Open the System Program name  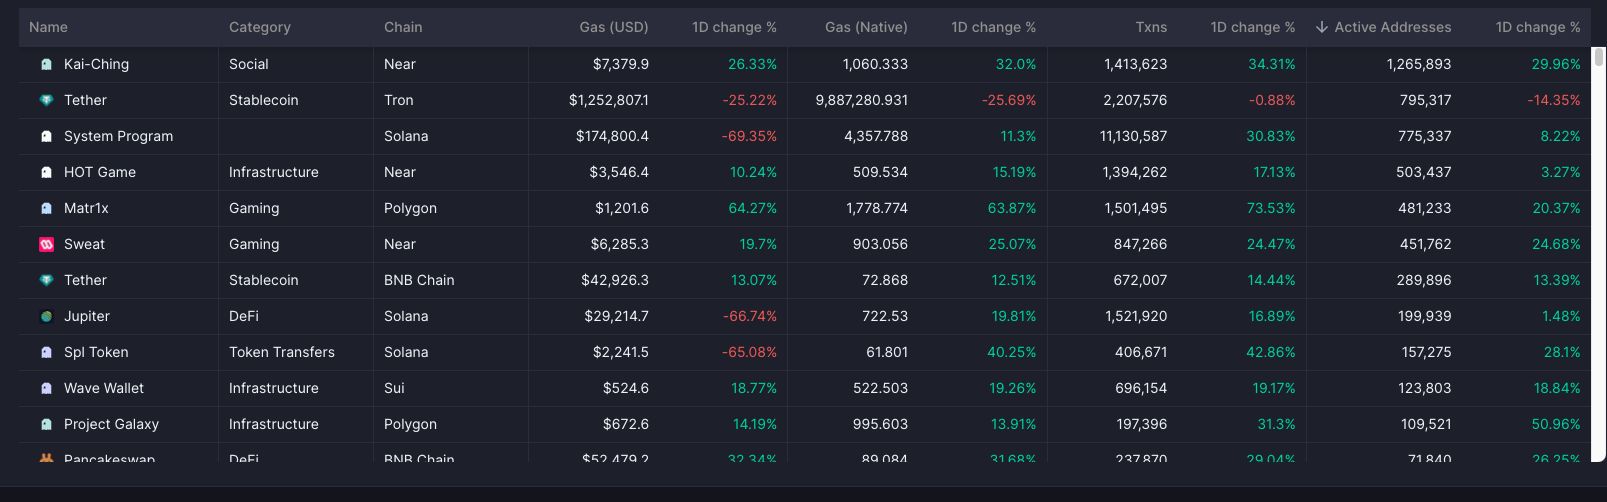pyautogui.click(x=118, y=136)
